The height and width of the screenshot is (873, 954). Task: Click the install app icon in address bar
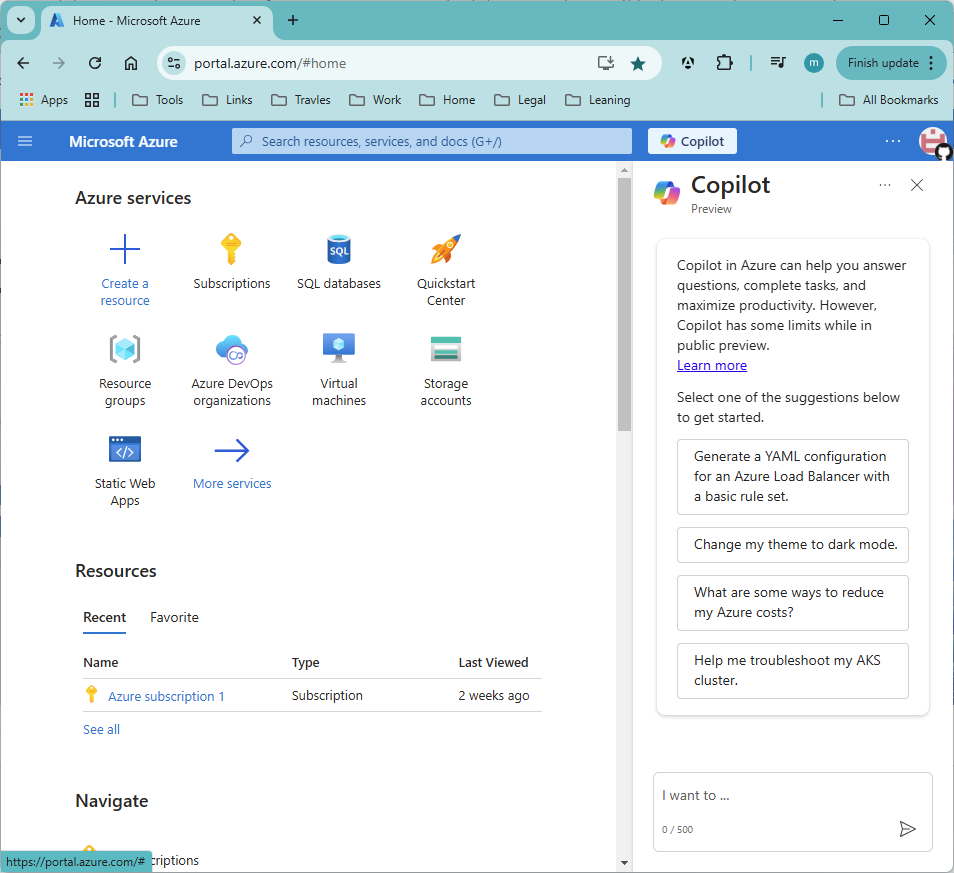tap(605, 63)
